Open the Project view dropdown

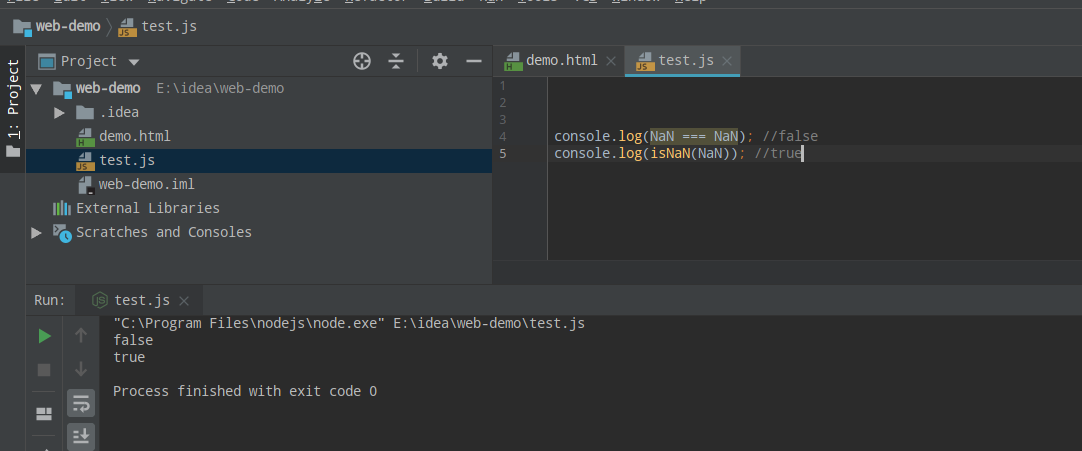[134, 62]
